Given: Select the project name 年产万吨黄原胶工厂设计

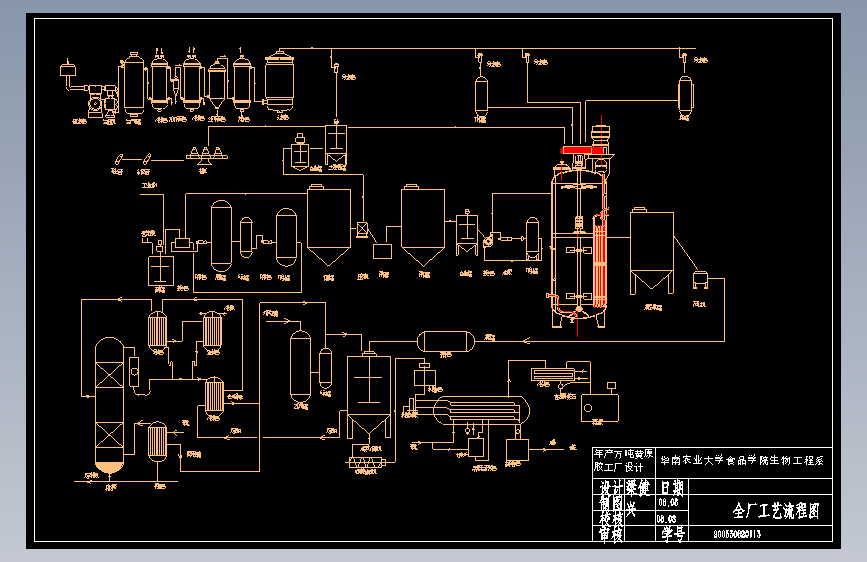Looking at the screenshot, I should point(624,460).
